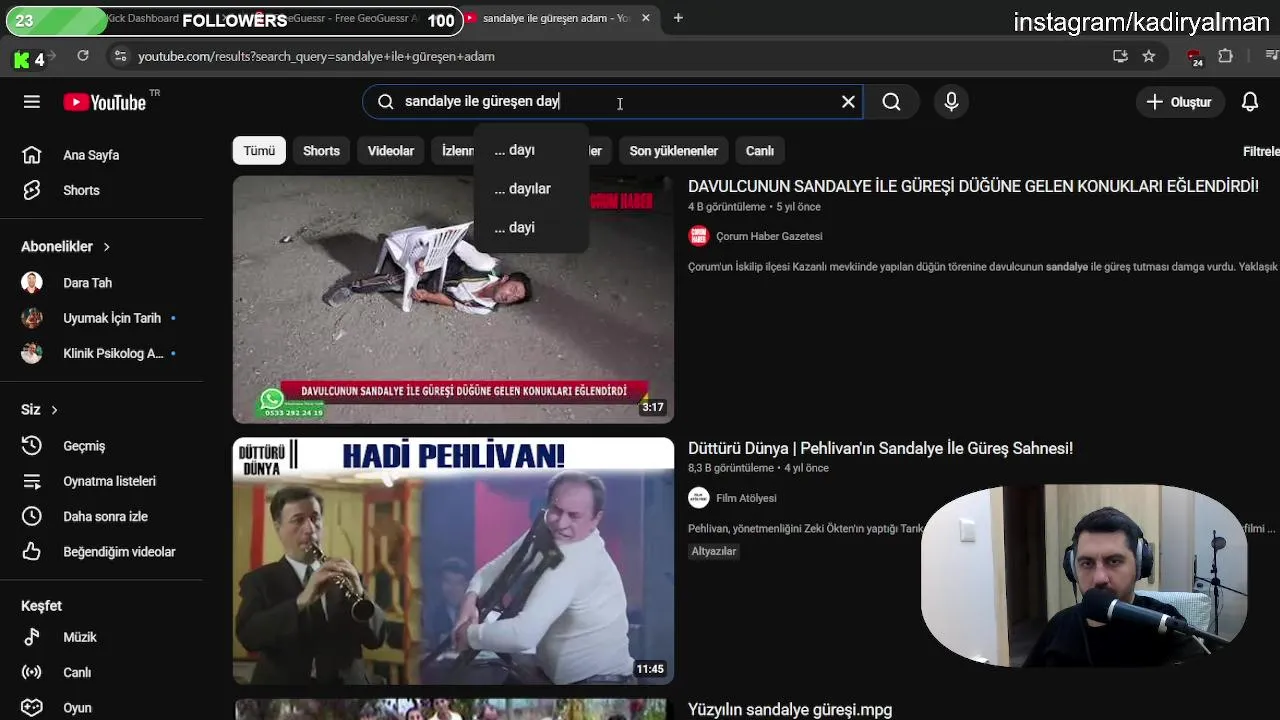This screenshot has height=720, width=1280.
Task: Click the magnifier search button
Action: coord(891,102)
